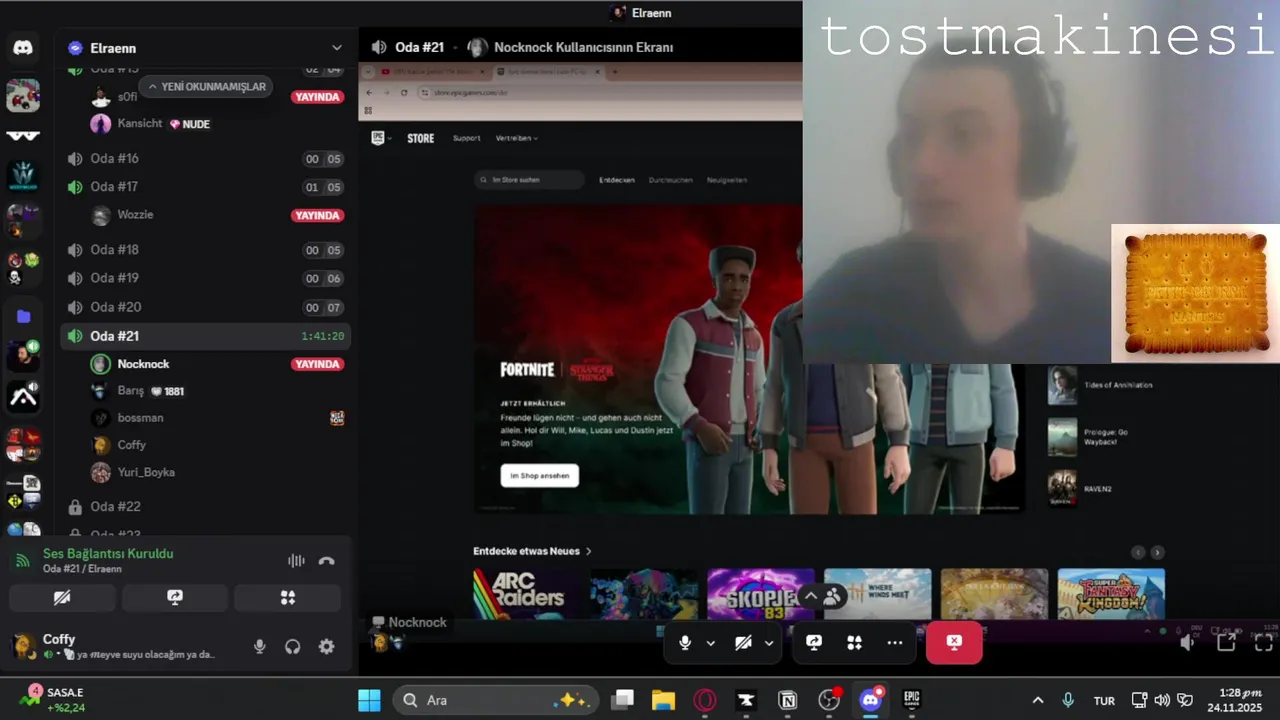This screenshot has height=720, width=1280.
Task: Open voice connection signal info icon
Action: click(22, 561)
